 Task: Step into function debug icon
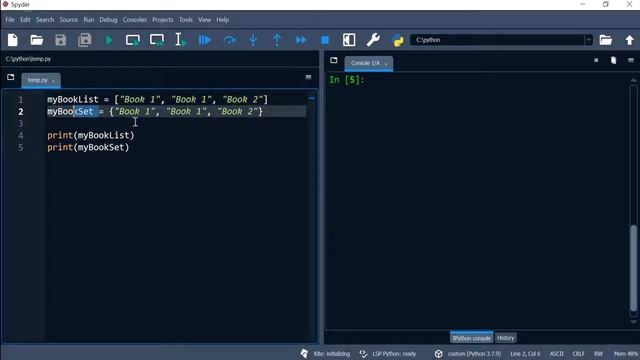pos(253,40)
